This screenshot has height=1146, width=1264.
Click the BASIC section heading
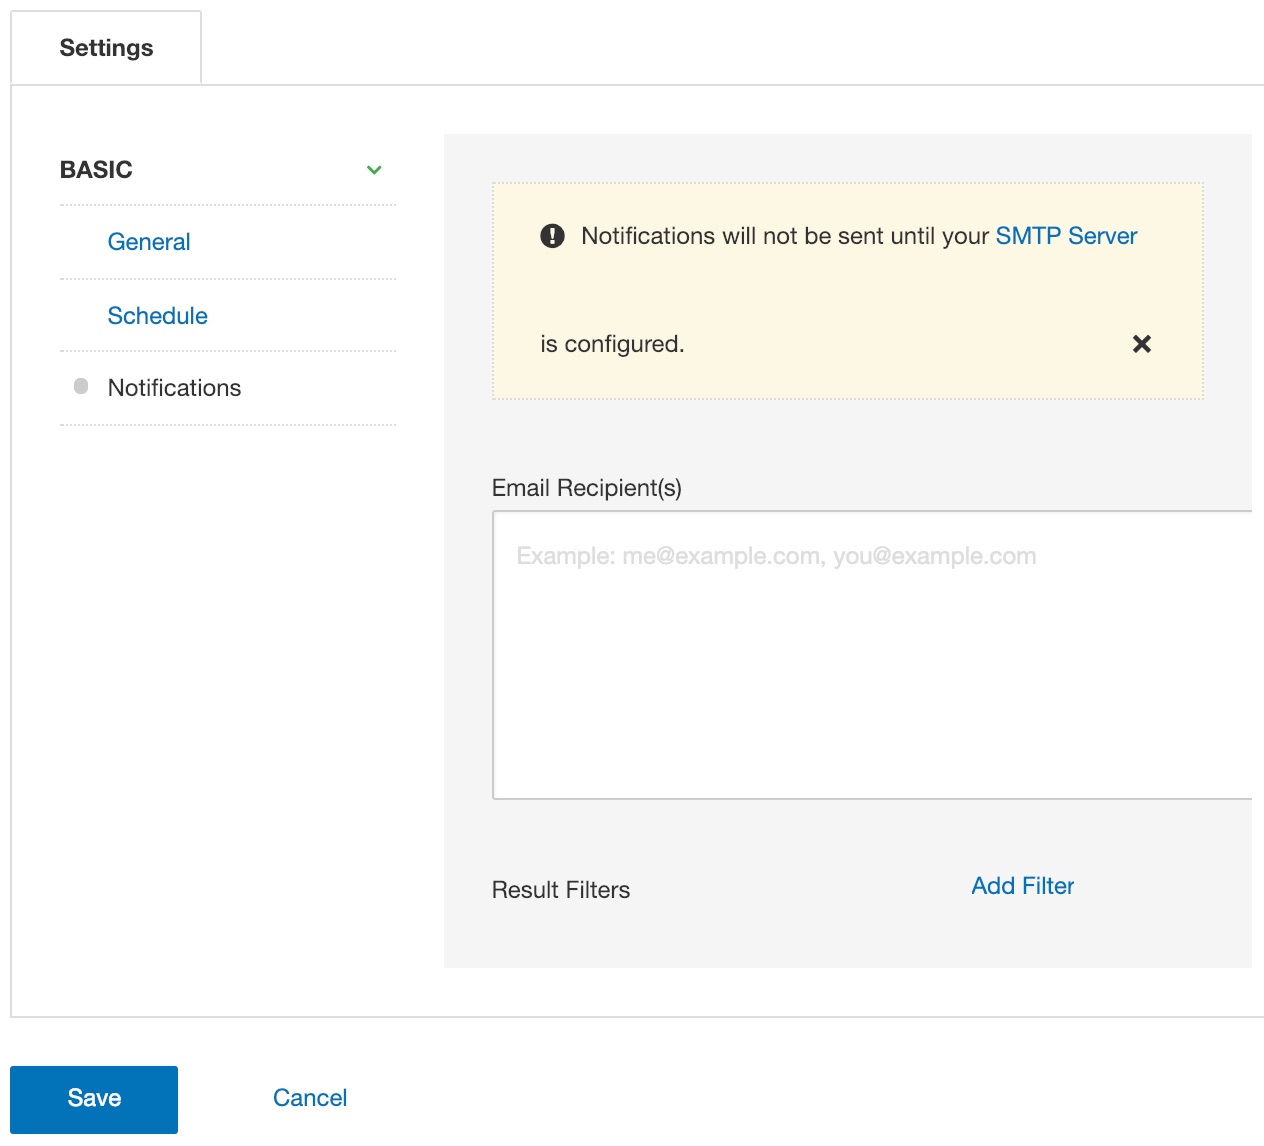[96, 170]
